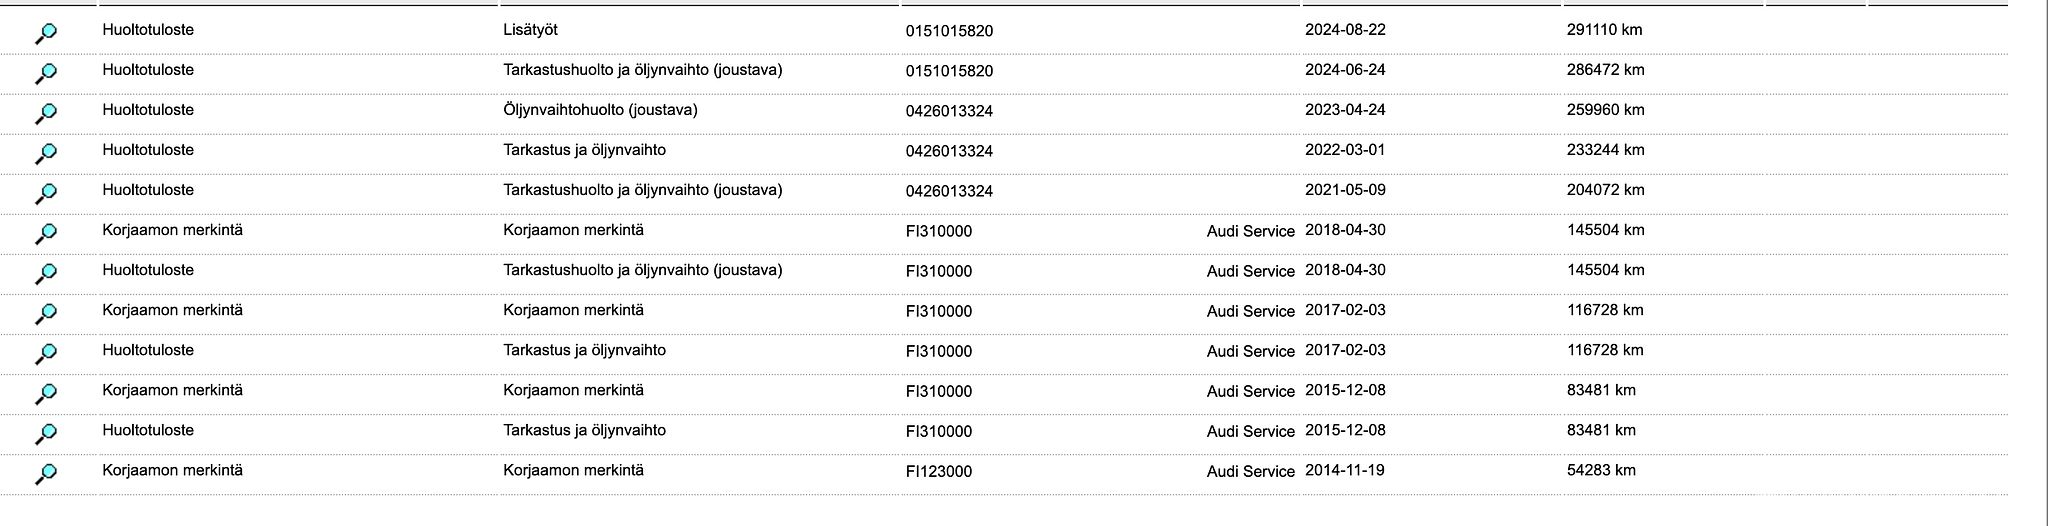View details of the 2023-04-24 Öljynvaihtohuolto record
This screenshot has width=2048, height=526.
(46, 114)
